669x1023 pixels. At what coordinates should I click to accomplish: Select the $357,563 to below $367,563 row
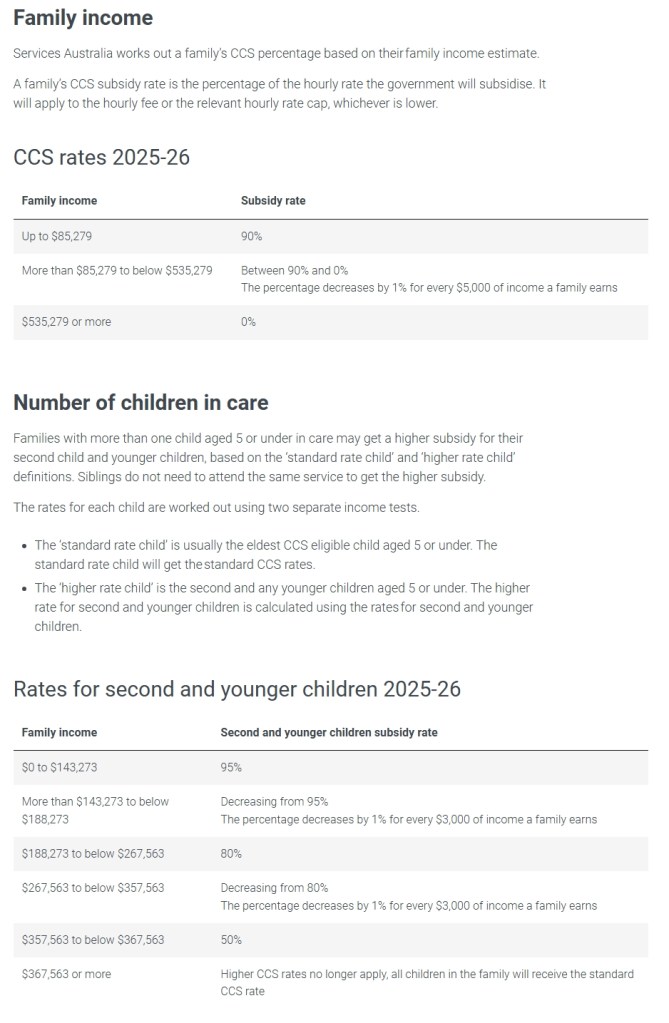[330, 939]
